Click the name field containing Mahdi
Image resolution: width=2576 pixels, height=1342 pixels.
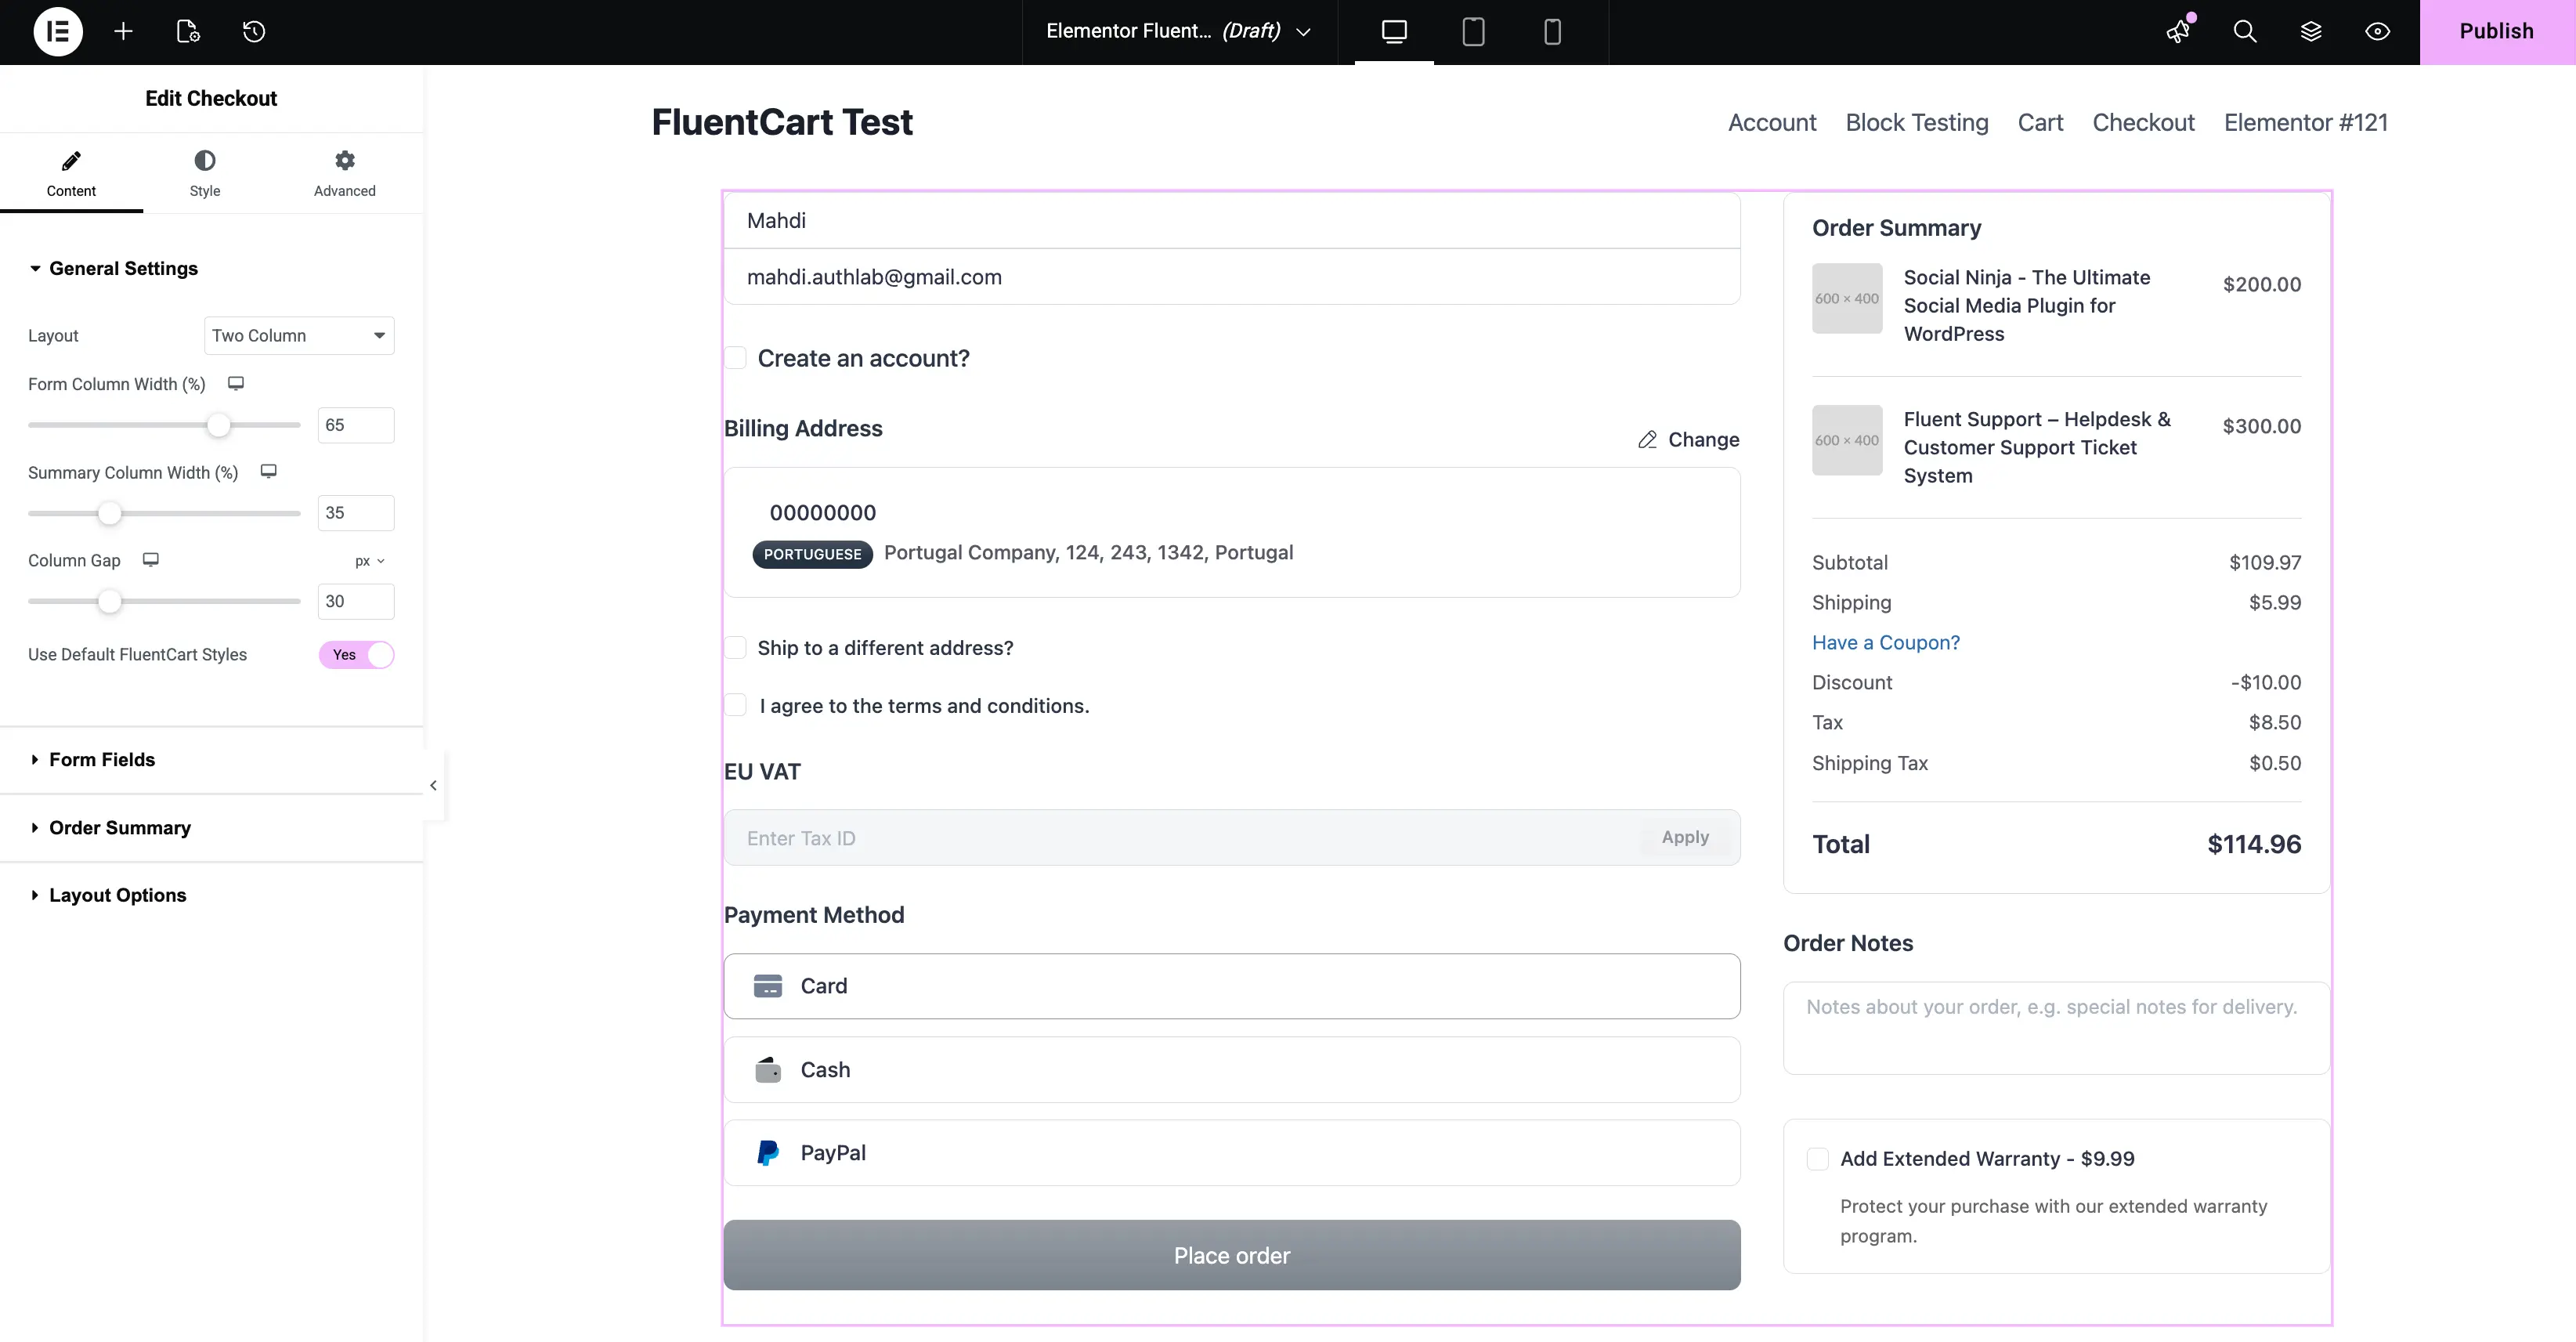point(1231,220)
